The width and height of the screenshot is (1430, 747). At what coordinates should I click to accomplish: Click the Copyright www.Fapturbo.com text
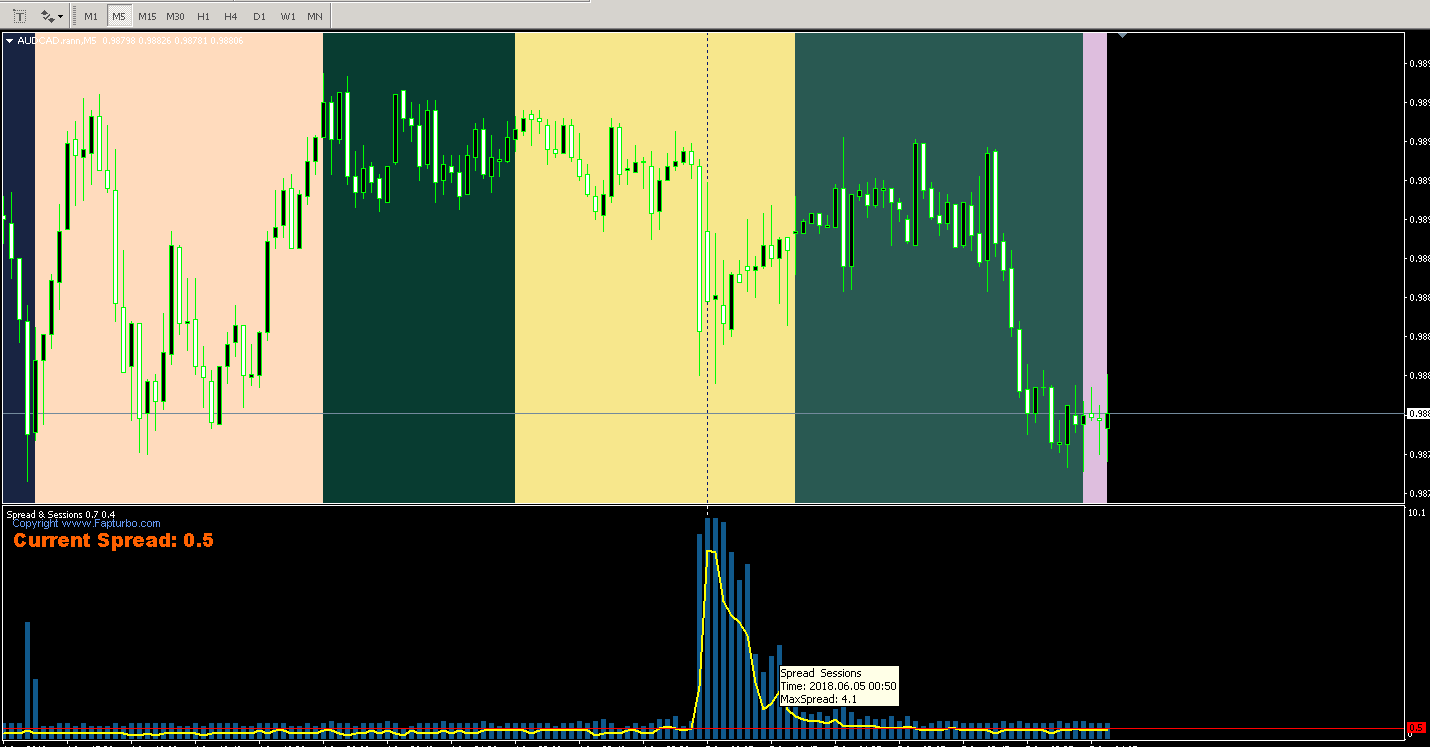pyautogui.click(x=86, y=523)
